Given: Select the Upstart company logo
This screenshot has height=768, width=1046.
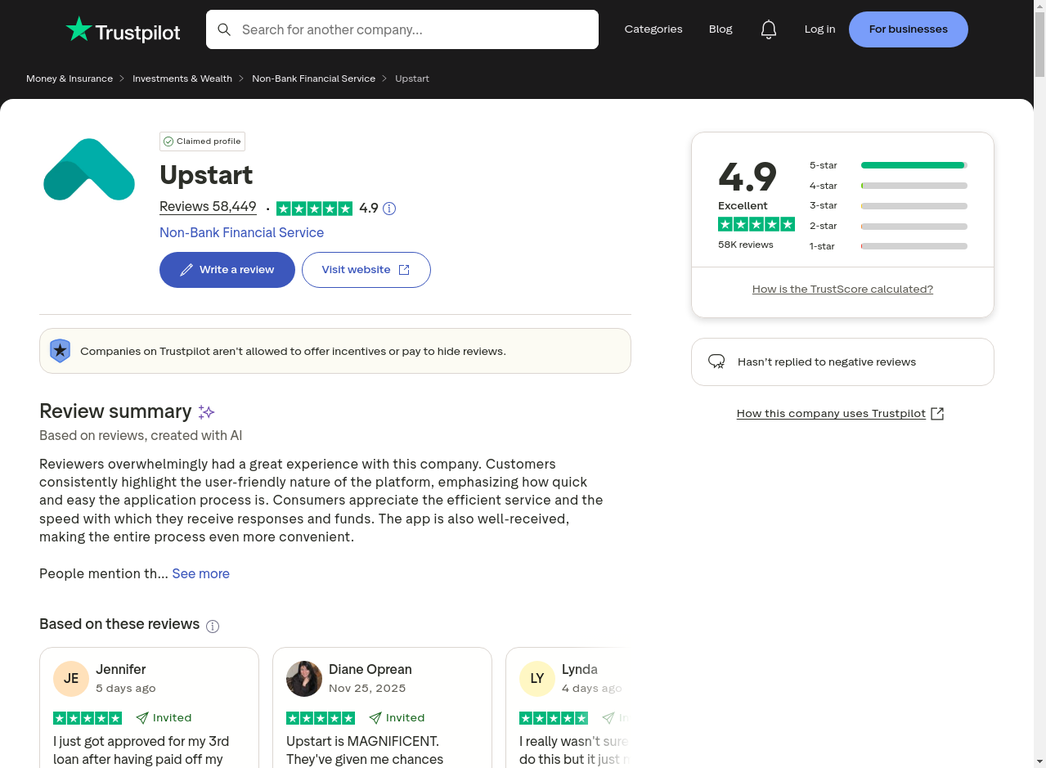Looking at the screenshot, I should click(x=88, y=169).
